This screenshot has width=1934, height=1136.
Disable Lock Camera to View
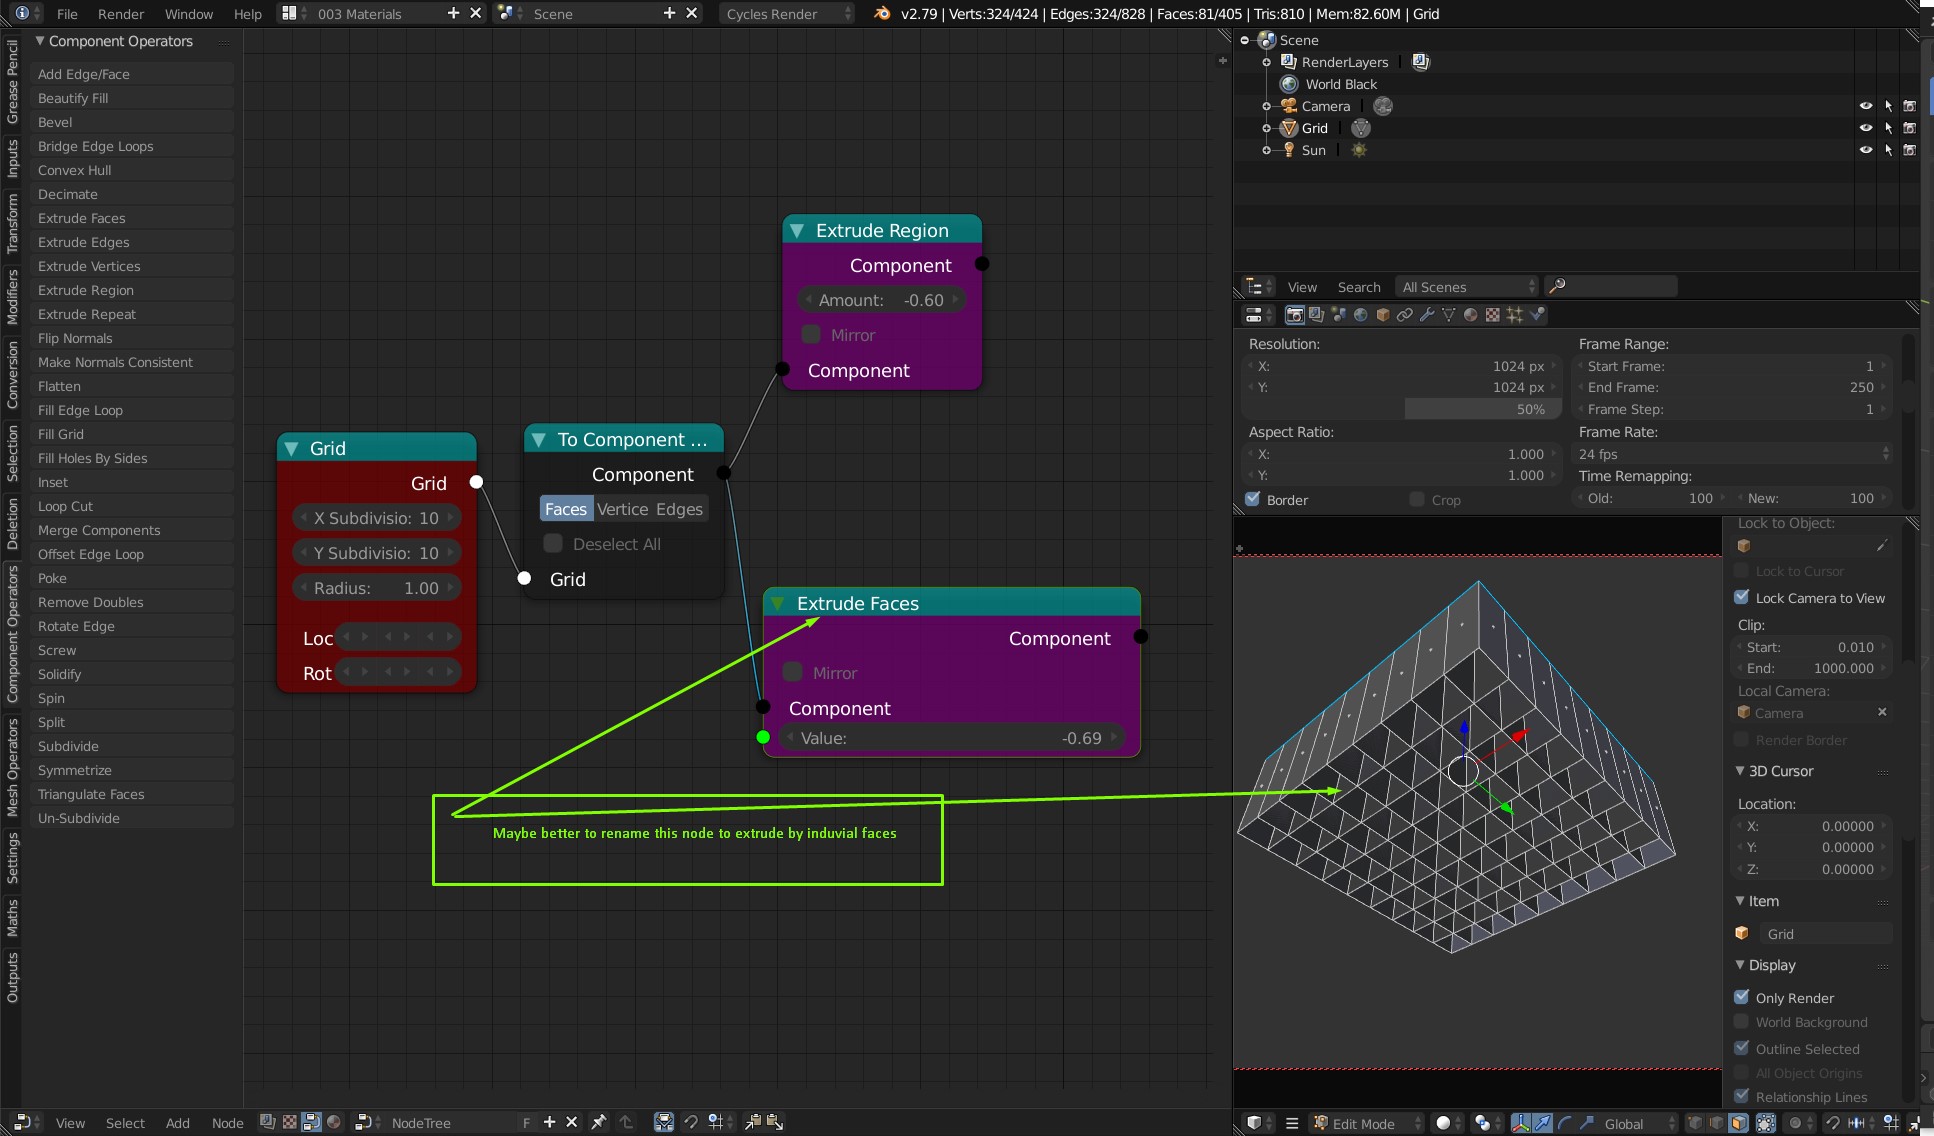(x=1742, y=597)
